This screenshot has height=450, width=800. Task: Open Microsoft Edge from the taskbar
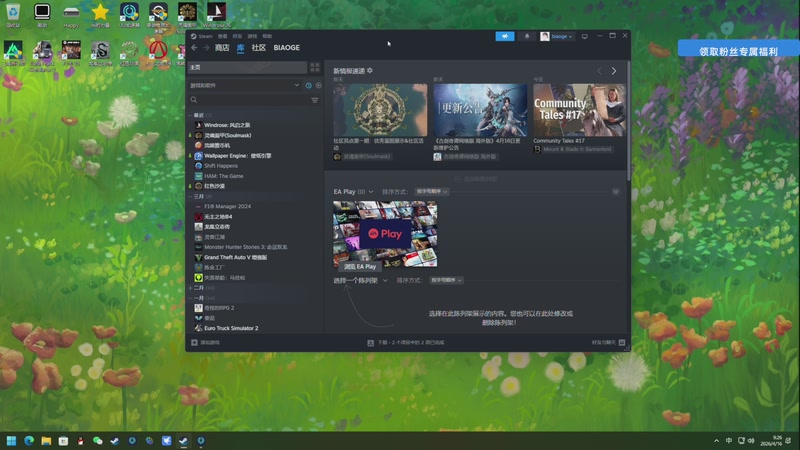(x=29, y=440)
